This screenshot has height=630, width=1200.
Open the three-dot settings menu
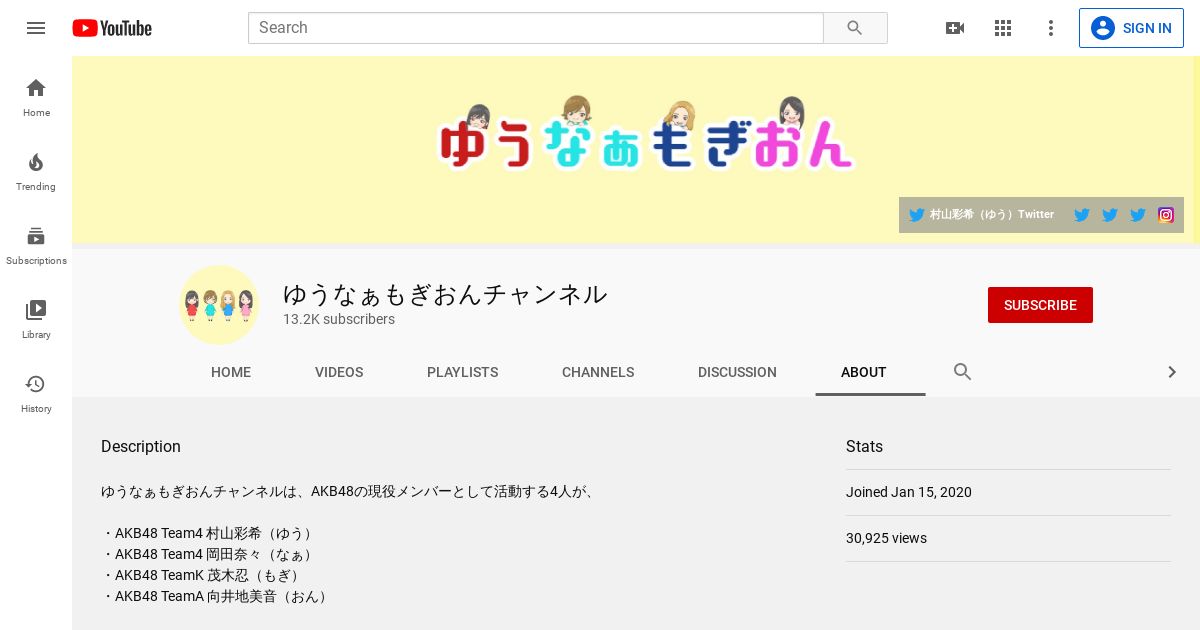[1051, 28]
